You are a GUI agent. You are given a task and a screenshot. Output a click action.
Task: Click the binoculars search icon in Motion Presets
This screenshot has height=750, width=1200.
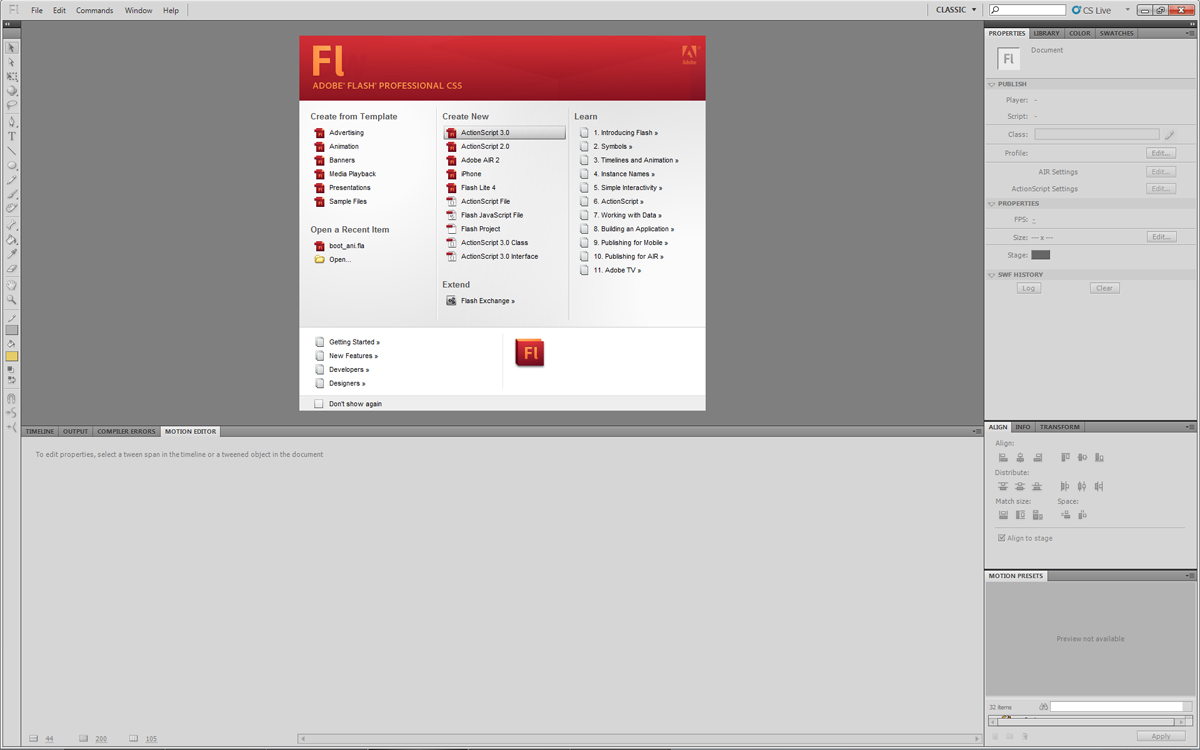(1043, 707)
